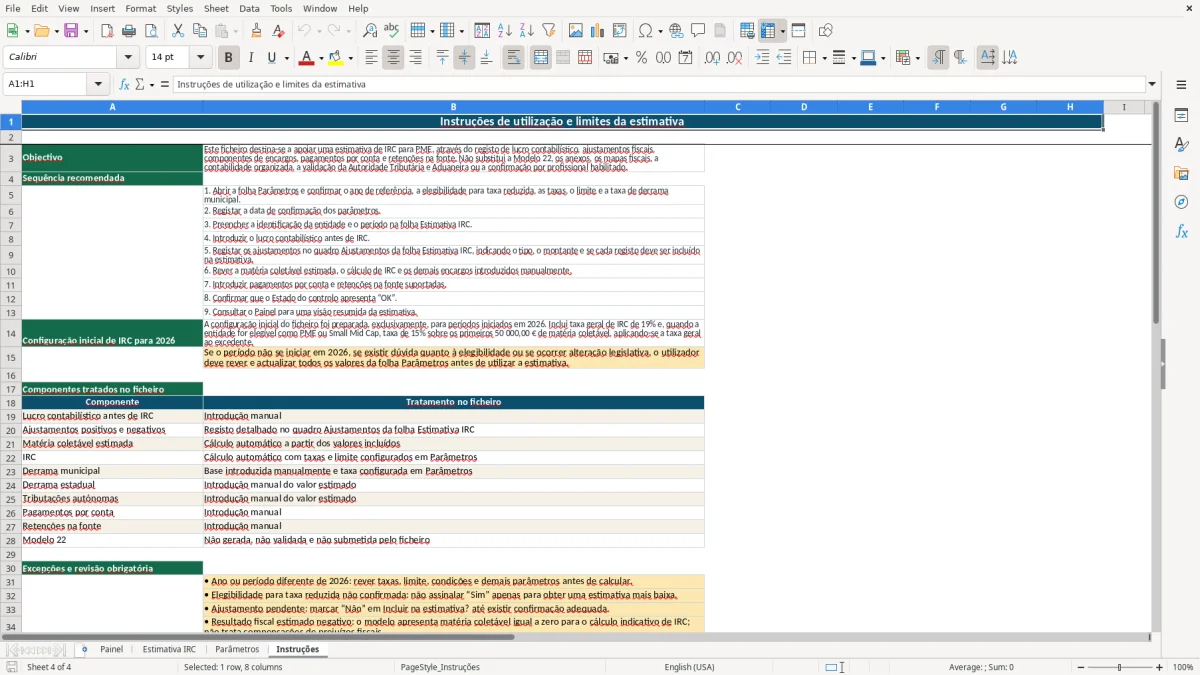Switch to the Painel sheet tab

pyautogui.click(x=111, y=649)
